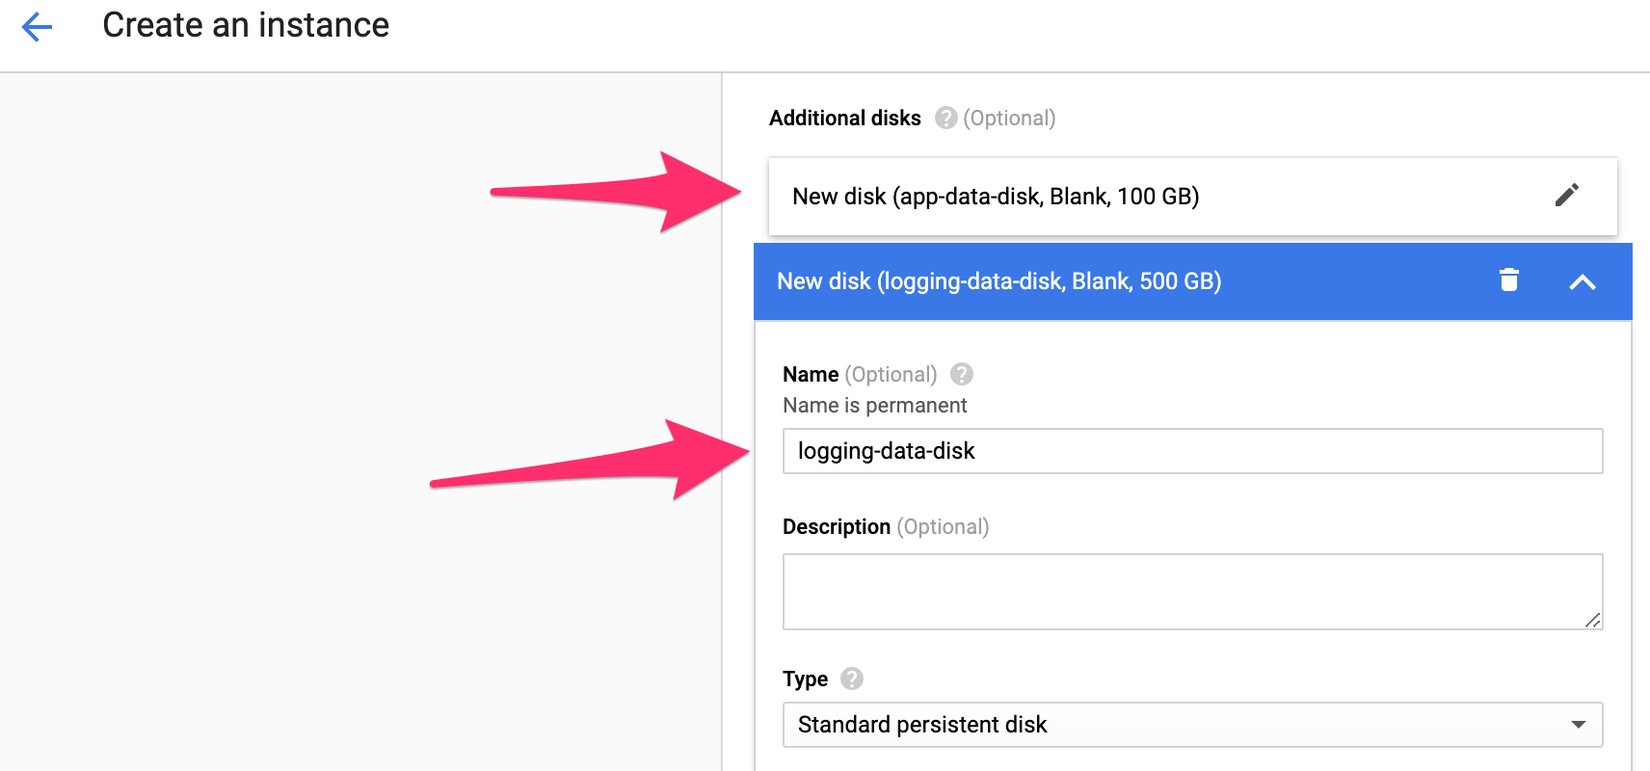Image resolution: width=1650 pixels, height=771 pixels.
Task: Delete logging-data-disk with the trash icon
Action: click(x=1509, y=281)
